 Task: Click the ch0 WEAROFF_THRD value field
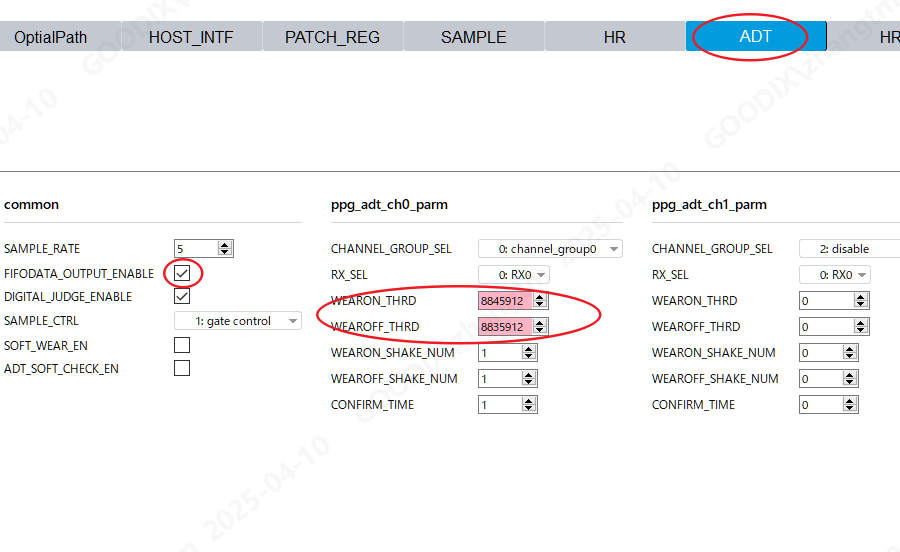click(x=505, y=327)
